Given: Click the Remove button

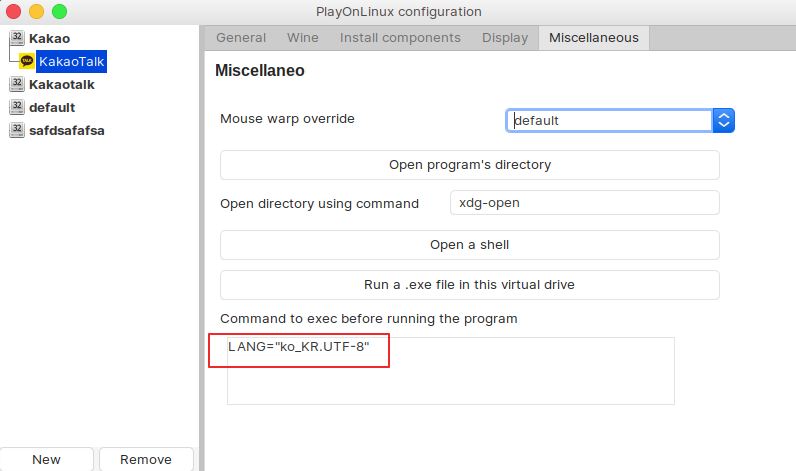Looking at the screenshot, I should (x=146, y=459).
